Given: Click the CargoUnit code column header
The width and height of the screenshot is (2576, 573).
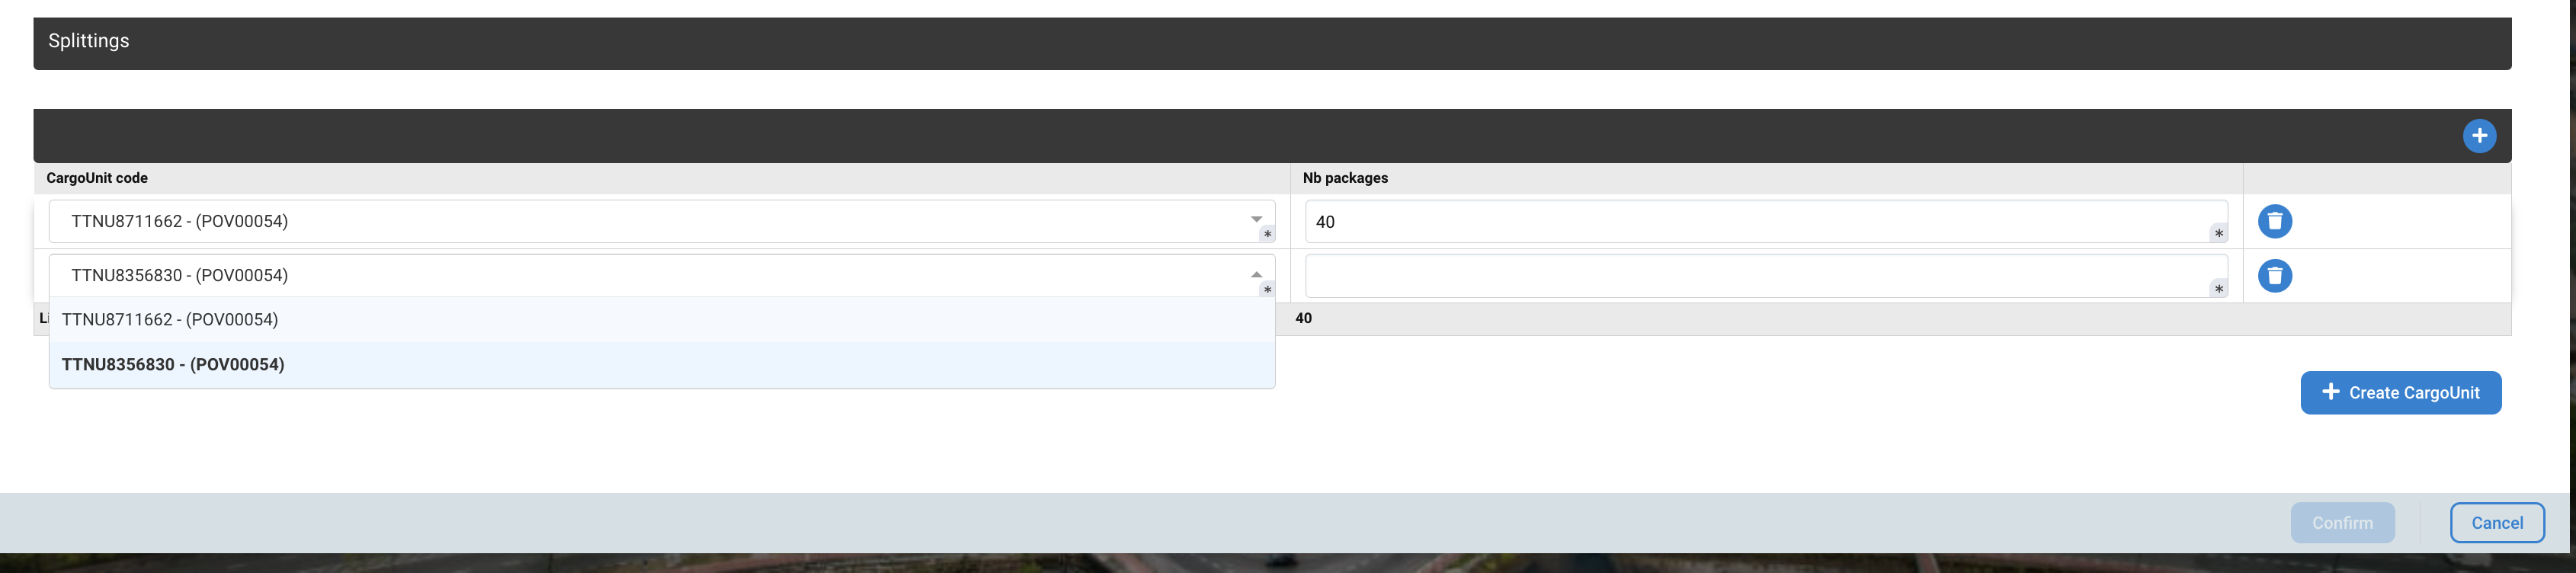Looking at the screenshot, I should tap(97, 178).
